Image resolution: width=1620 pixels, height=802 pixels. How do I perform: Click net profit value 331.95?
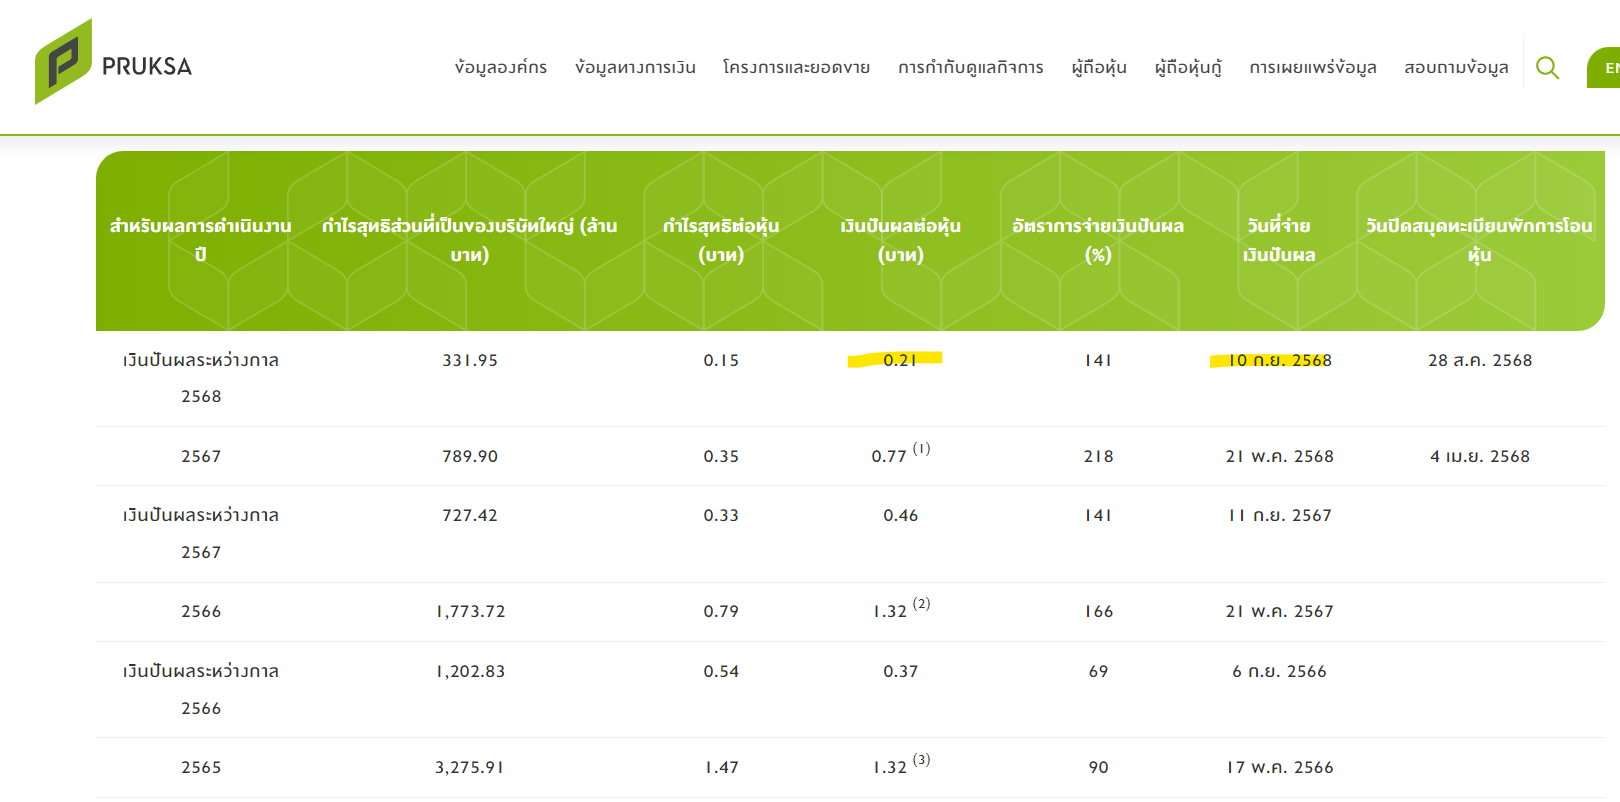470,360
